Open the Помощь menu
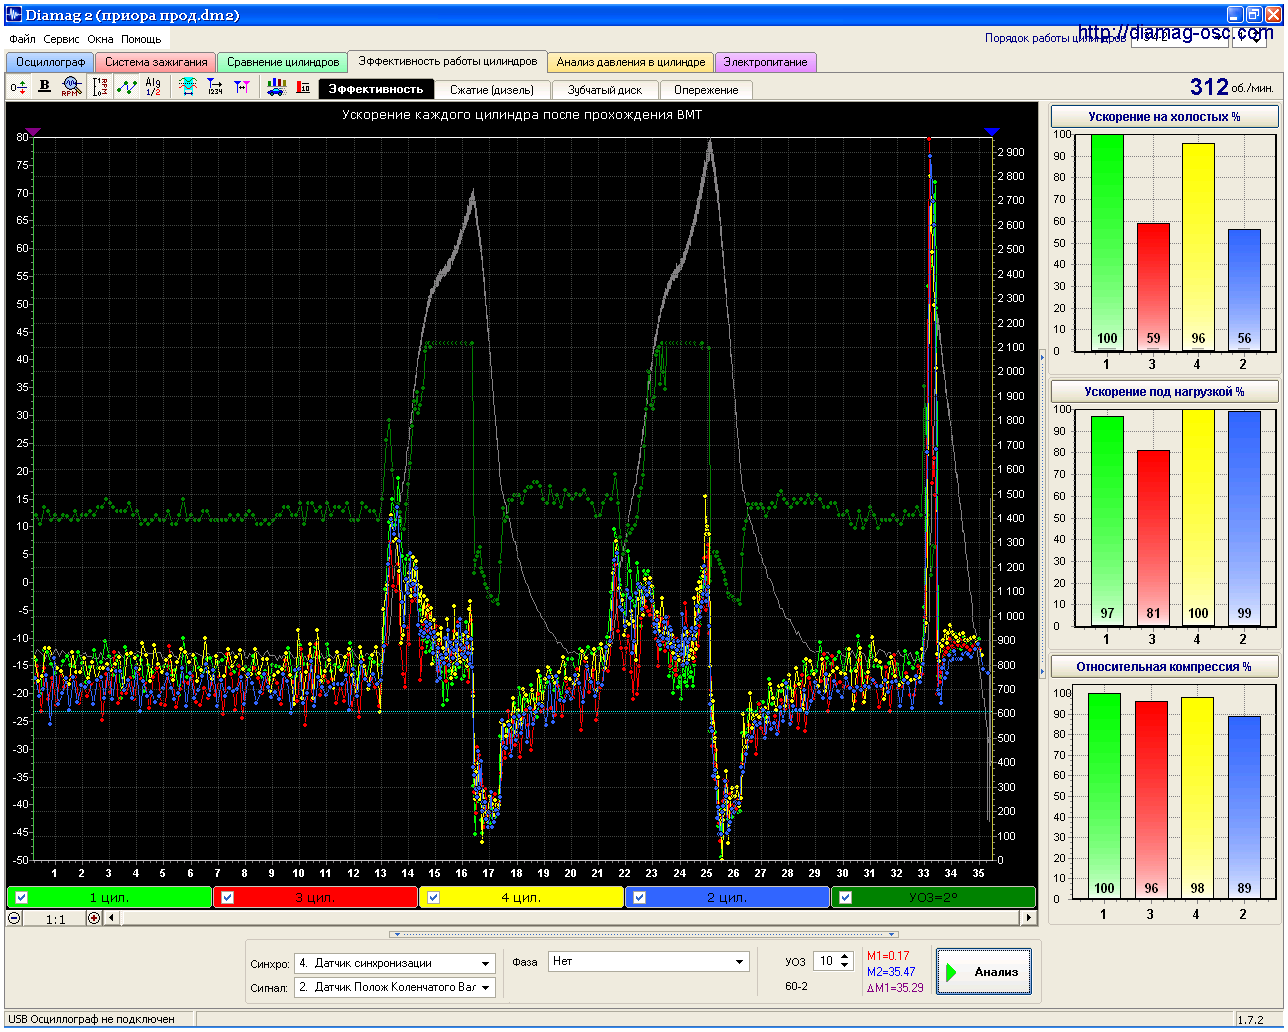The image size is (1288, 1032). (x=141, y=39)
